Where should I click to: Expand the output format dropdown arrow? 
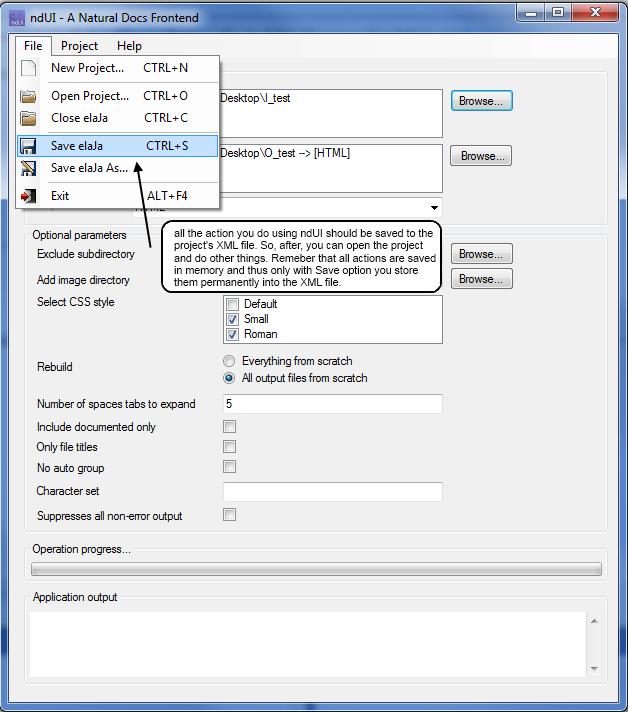click(433, 208)
